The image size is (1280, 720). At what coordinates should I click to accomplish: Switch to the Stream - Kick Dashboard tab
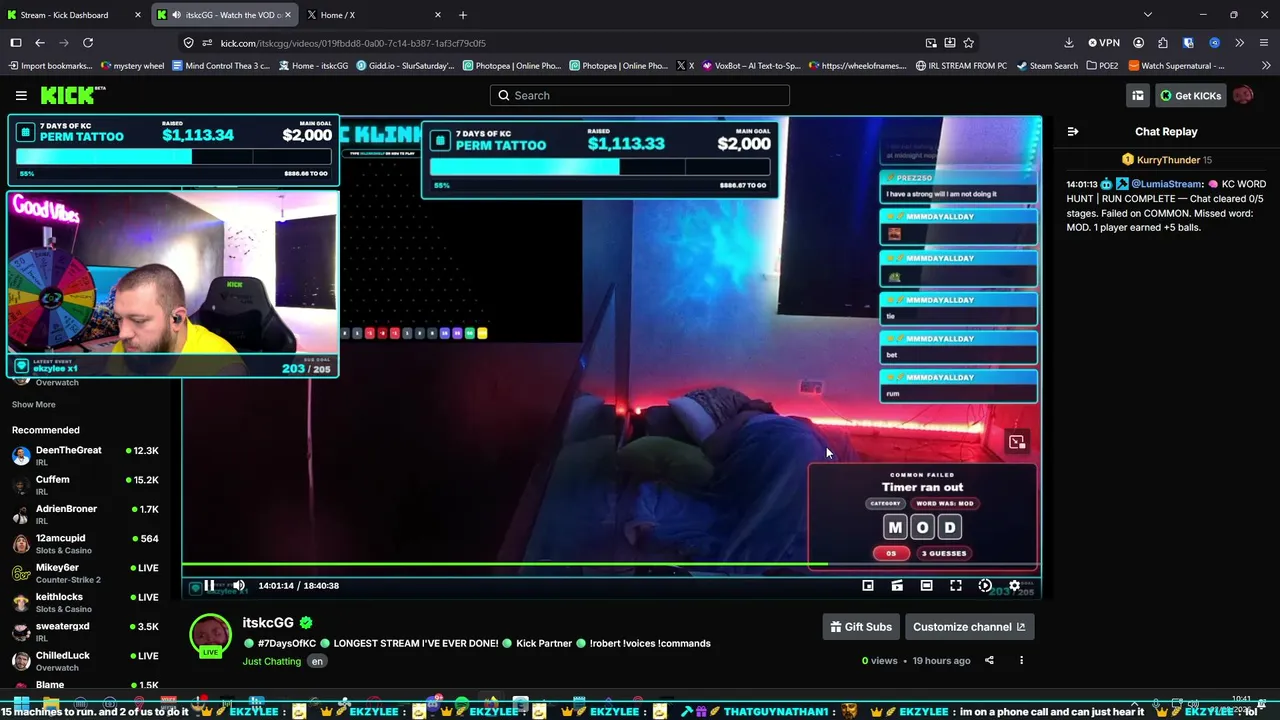coord(74,15)
